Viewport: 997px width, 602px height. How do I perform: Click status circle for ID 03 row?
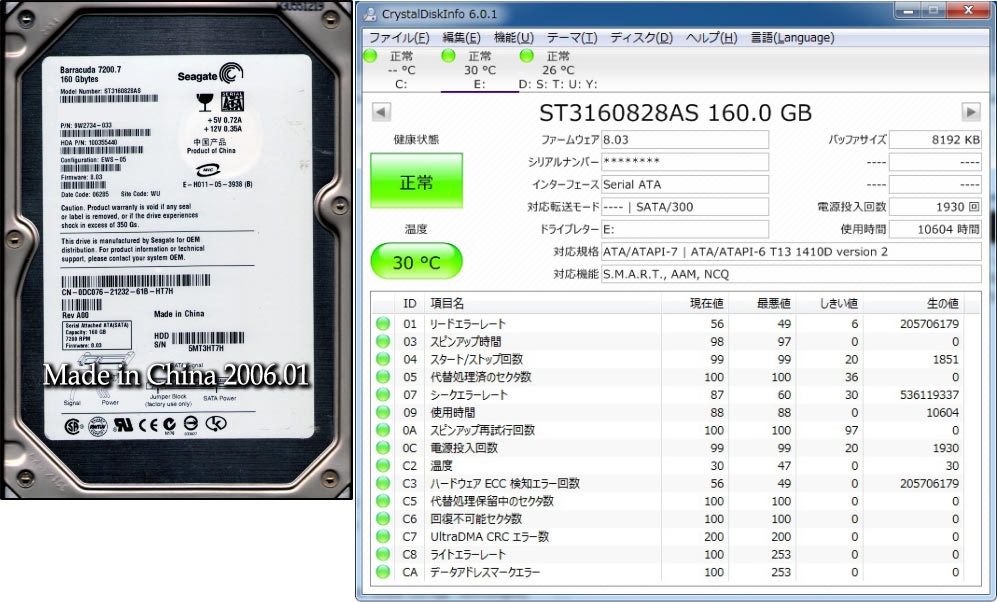[x=383, y=341]
